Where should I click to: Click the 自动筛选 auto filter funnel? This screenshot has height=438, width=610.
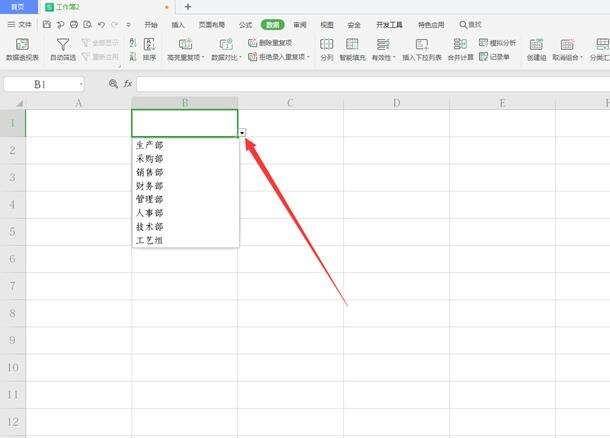click(x=63, y=49)
